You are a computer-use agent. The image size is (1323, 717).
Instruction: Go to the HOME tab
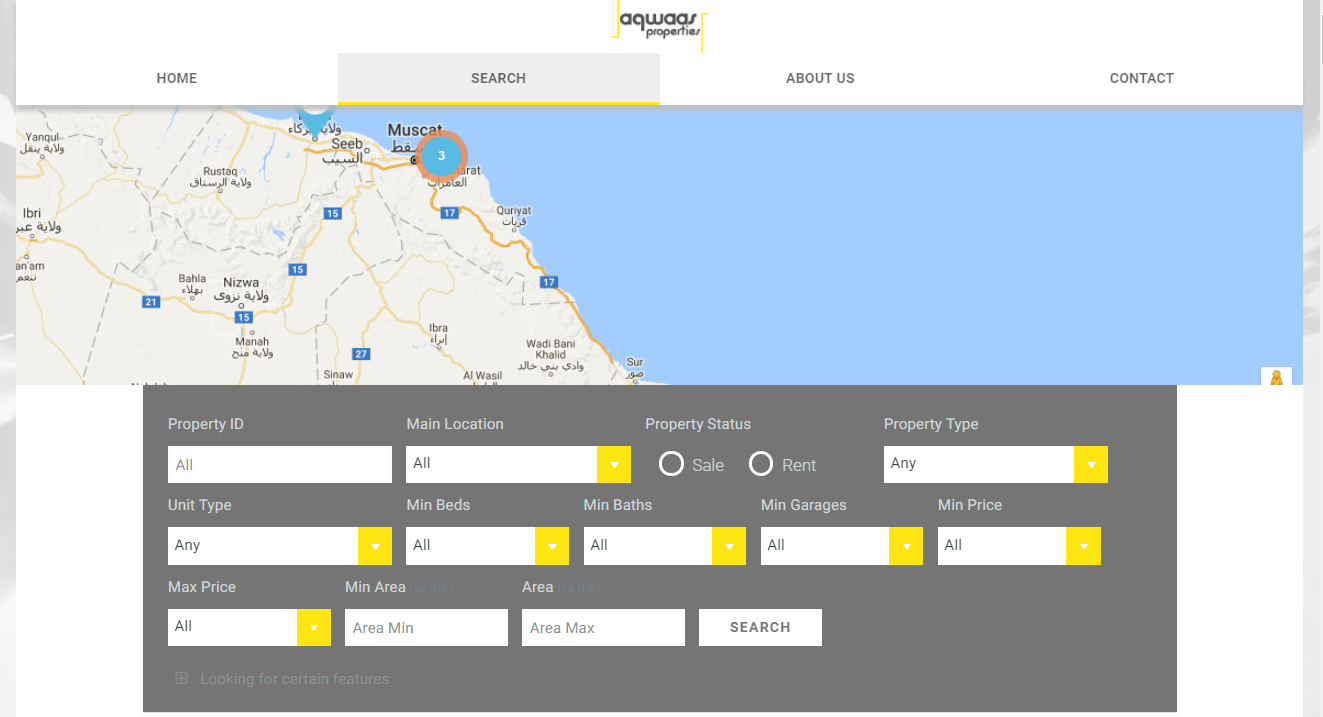click(177, 78)
